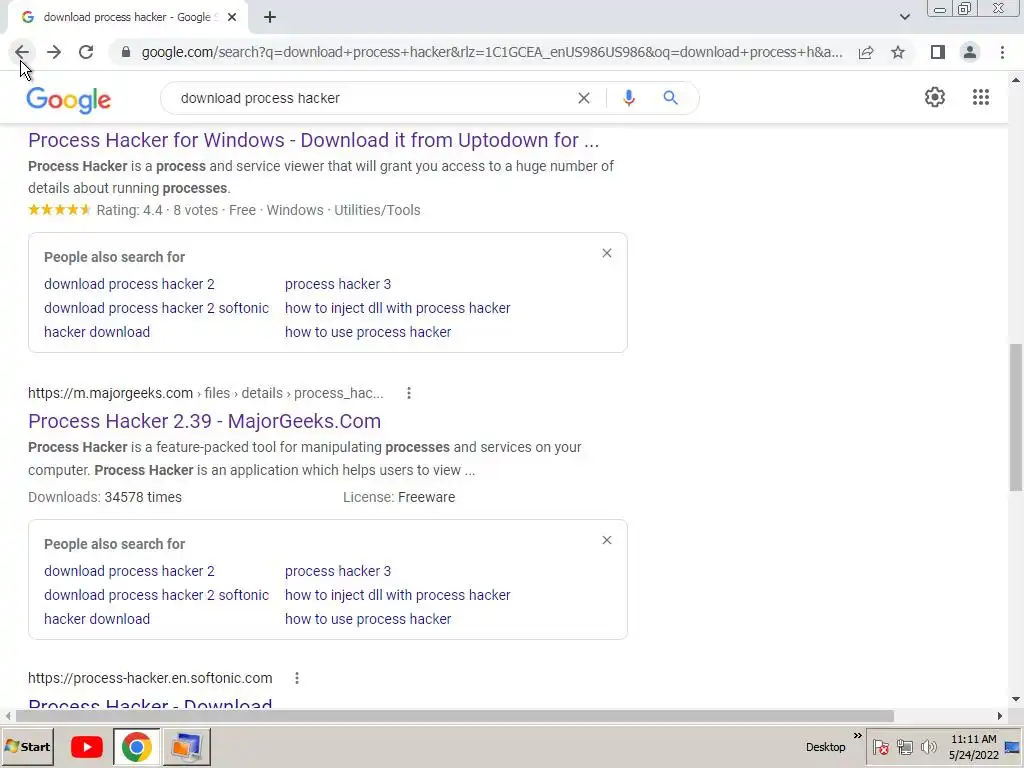
Task: Click the horizontal scrollbar right arrow
Action: coord(999,716)
